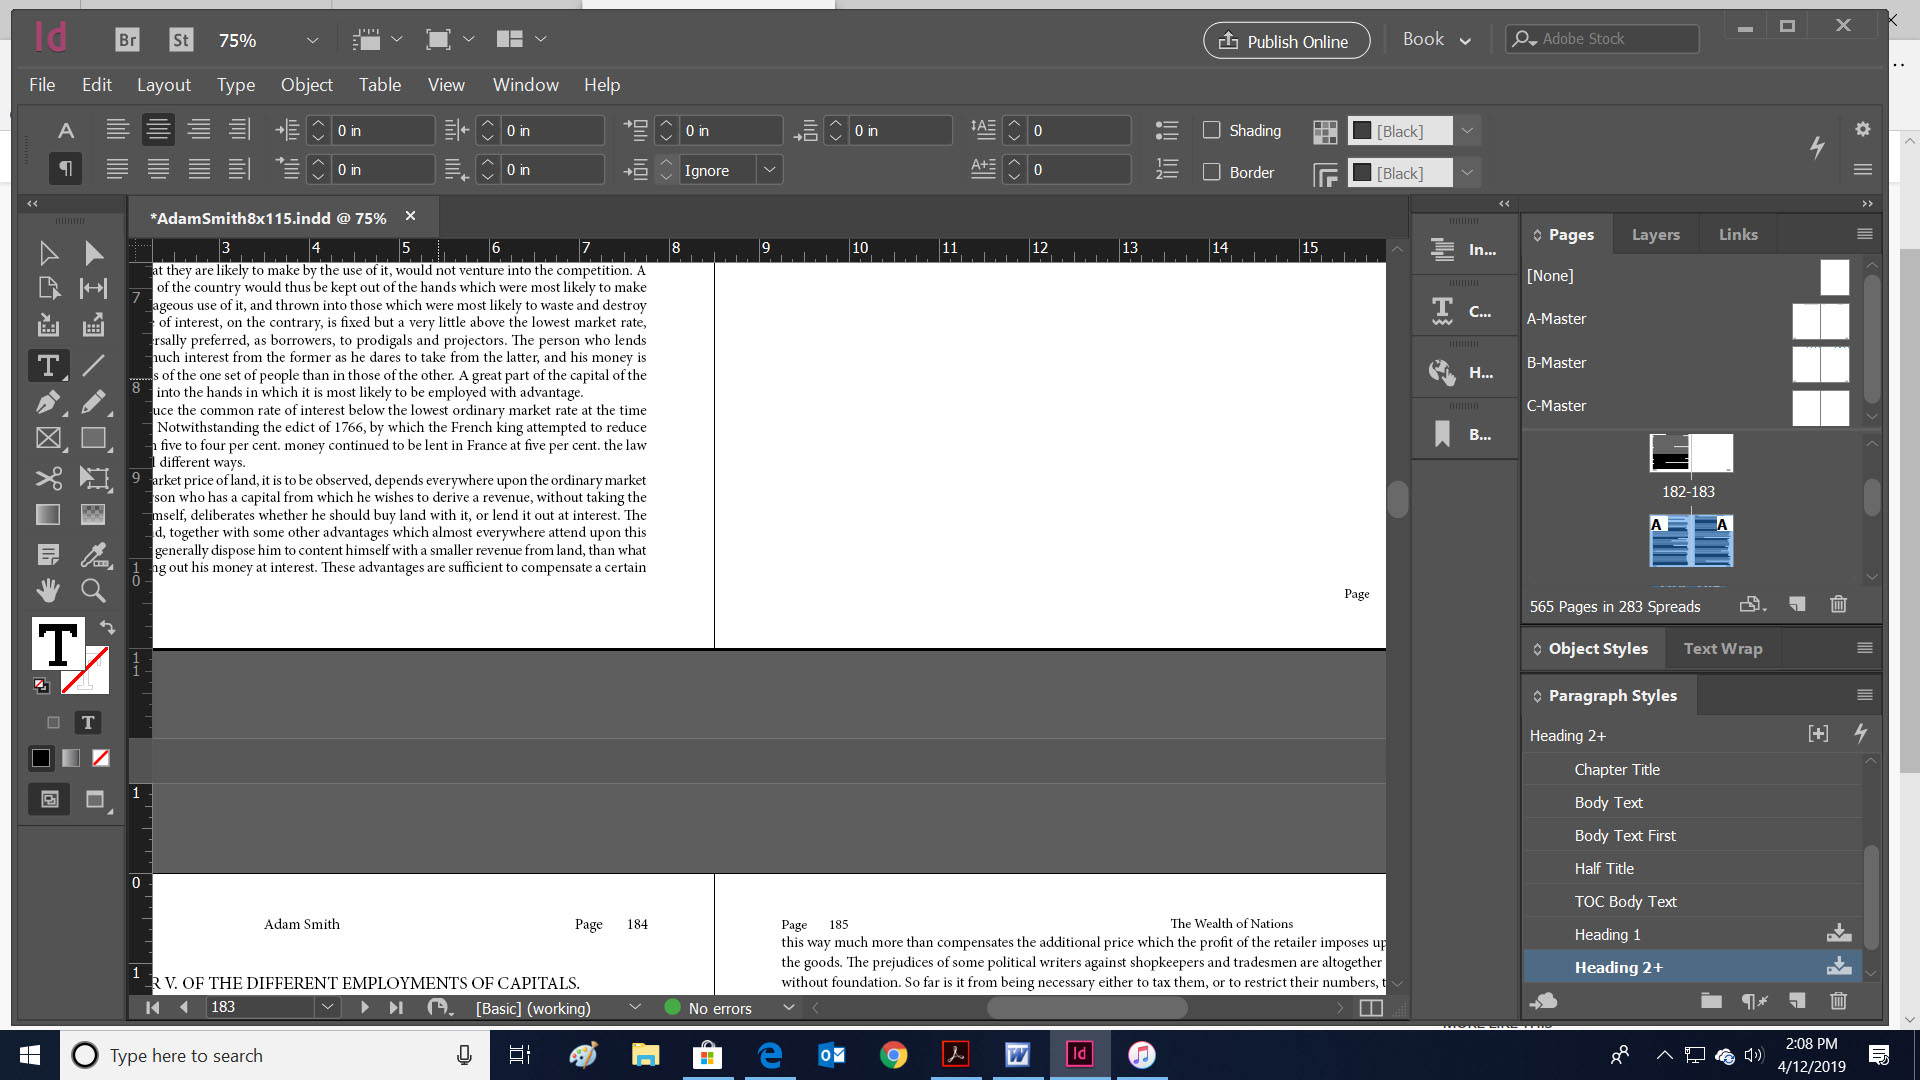Image resolution: width=1920 pixels, height=1080 pixels.
Task: Open the Book workspace dropdown
Action: (x=1436, y=40)
